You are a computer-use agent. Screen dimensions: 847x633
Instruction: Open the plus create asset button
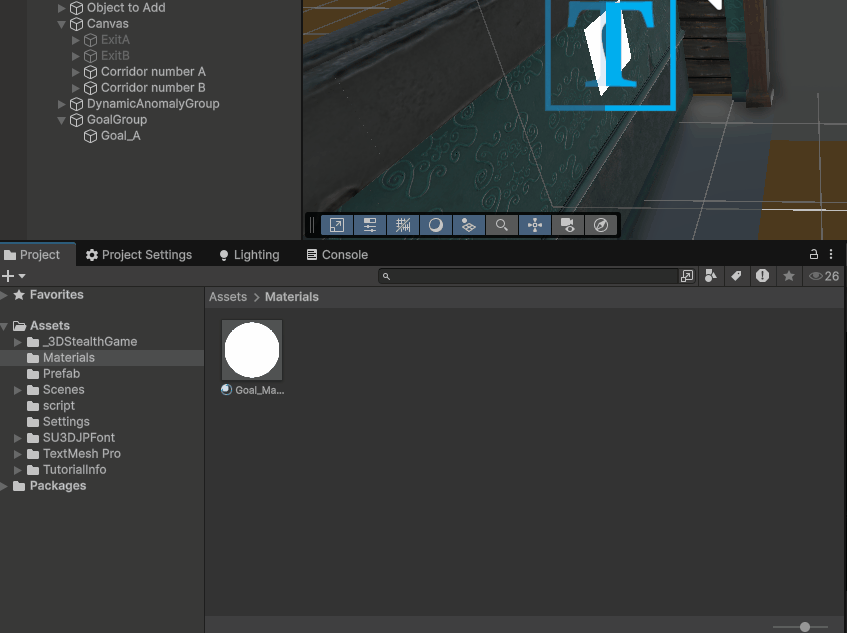pyautogui.click(x=13, y=276)
